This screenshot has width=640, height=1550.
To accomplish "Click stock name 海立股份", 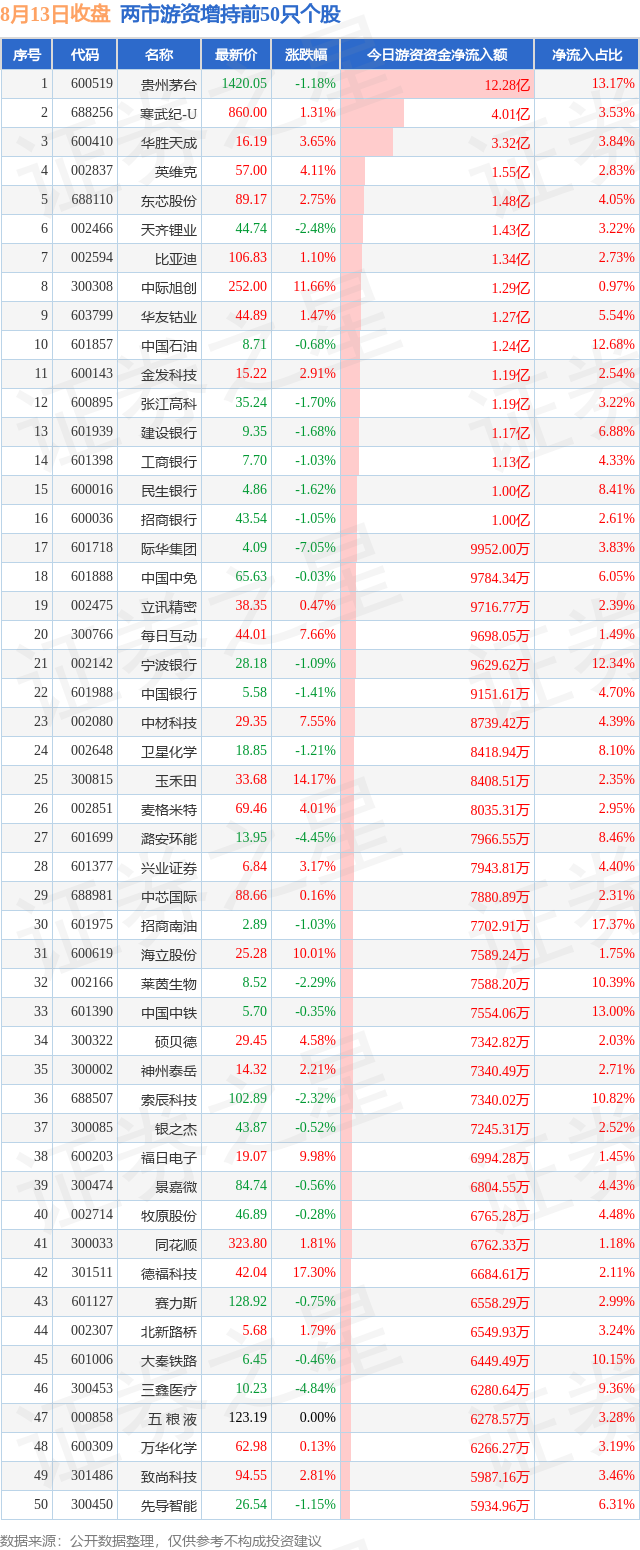I will (x=169, y=954).
